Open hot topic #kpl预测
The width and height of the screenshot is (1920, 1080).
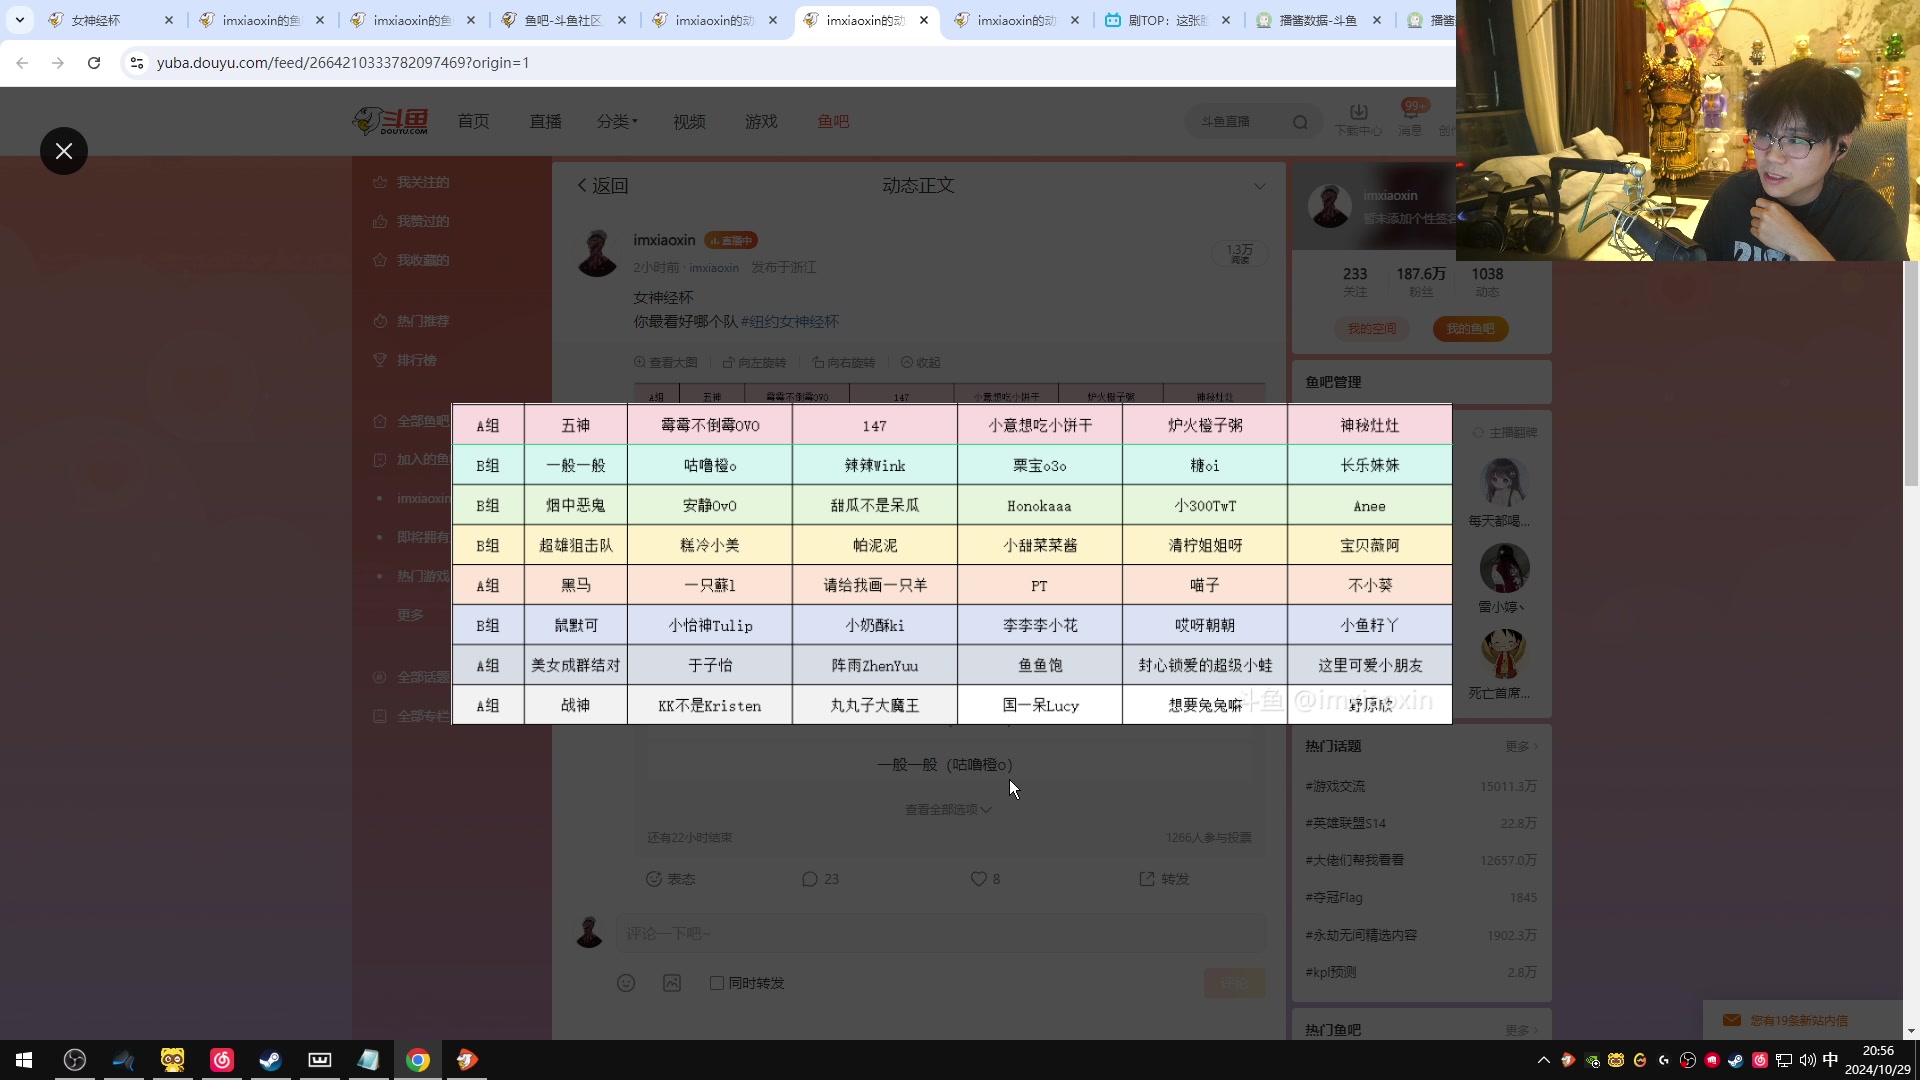click(x=1331, y=972)
